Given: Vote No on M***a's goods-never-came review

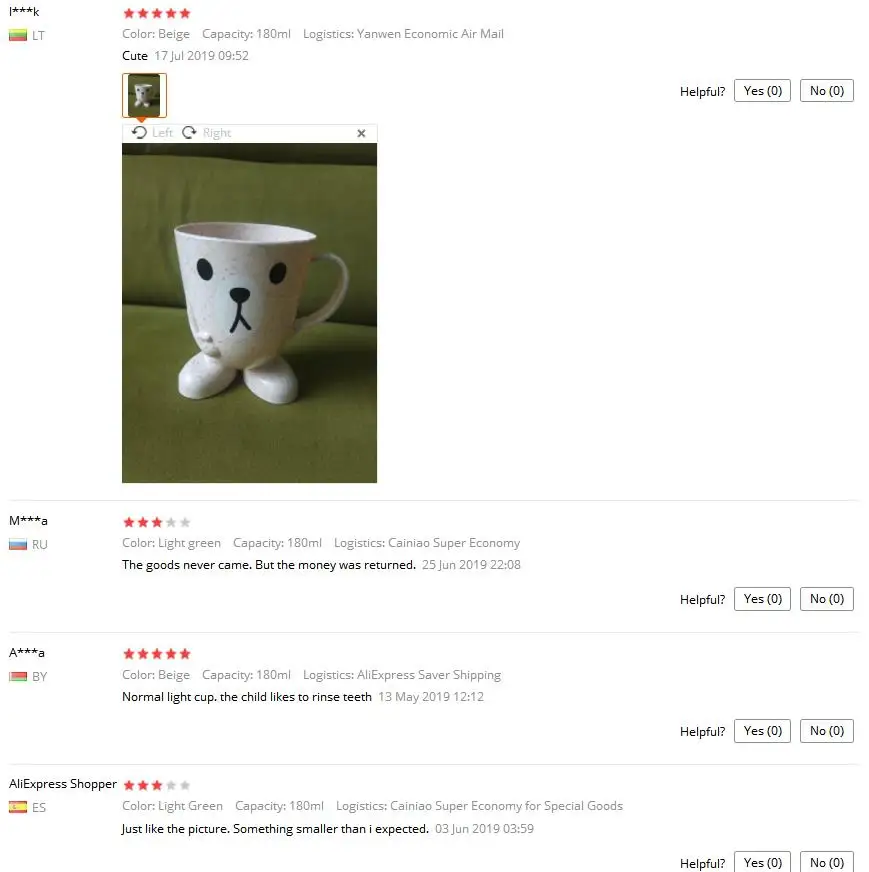Looking at the screenshot, I should [826, 599].
